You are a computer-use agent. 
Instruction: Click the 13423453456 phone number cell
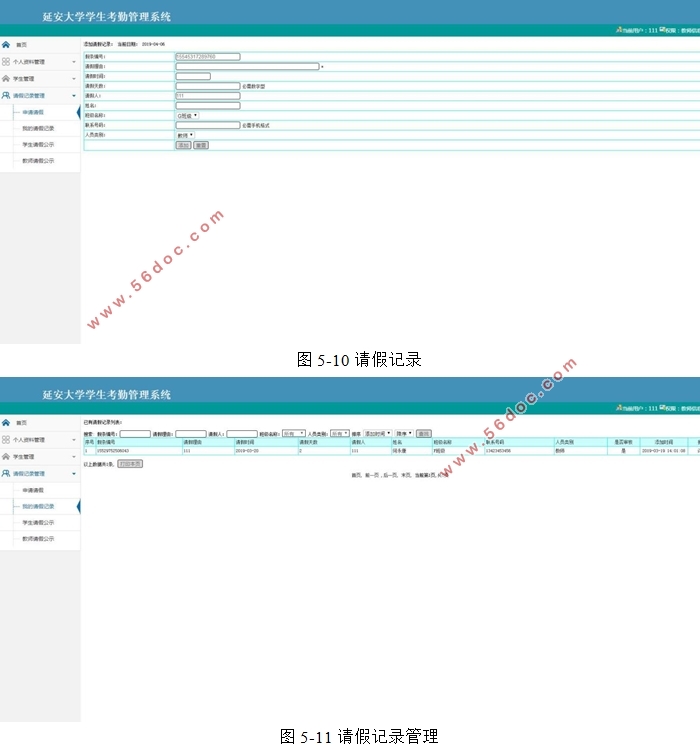498,451
